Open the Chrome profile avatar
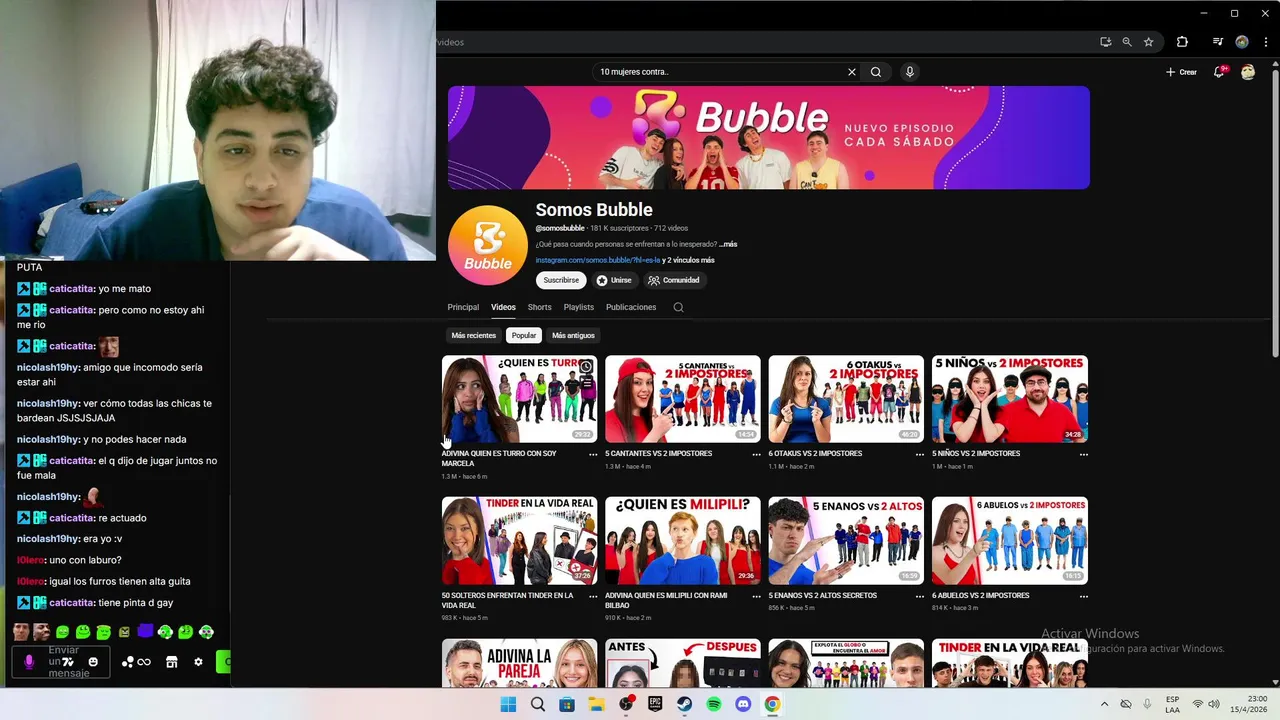The width and height of the screenshot is (1280, 720). click(1242, 42)
